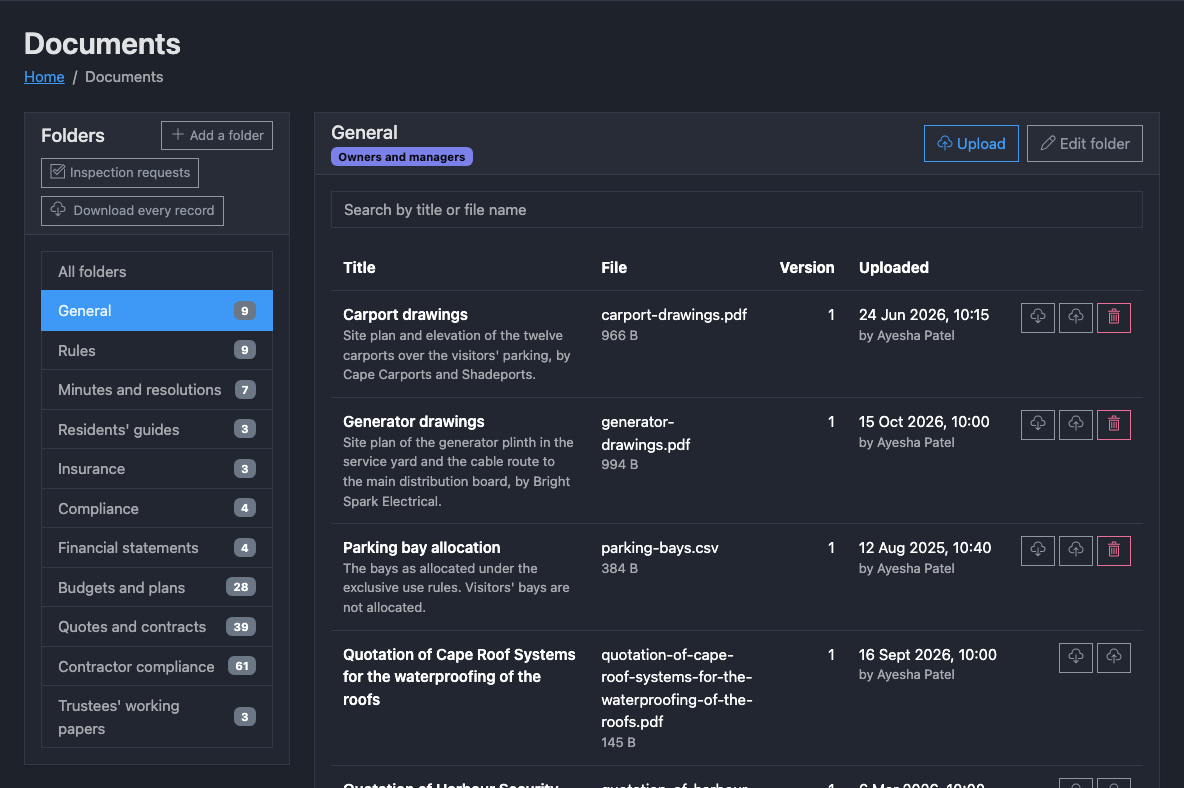Delete the Generator drawings document
Screen dimensions: 1184x788
(1114, 425)
